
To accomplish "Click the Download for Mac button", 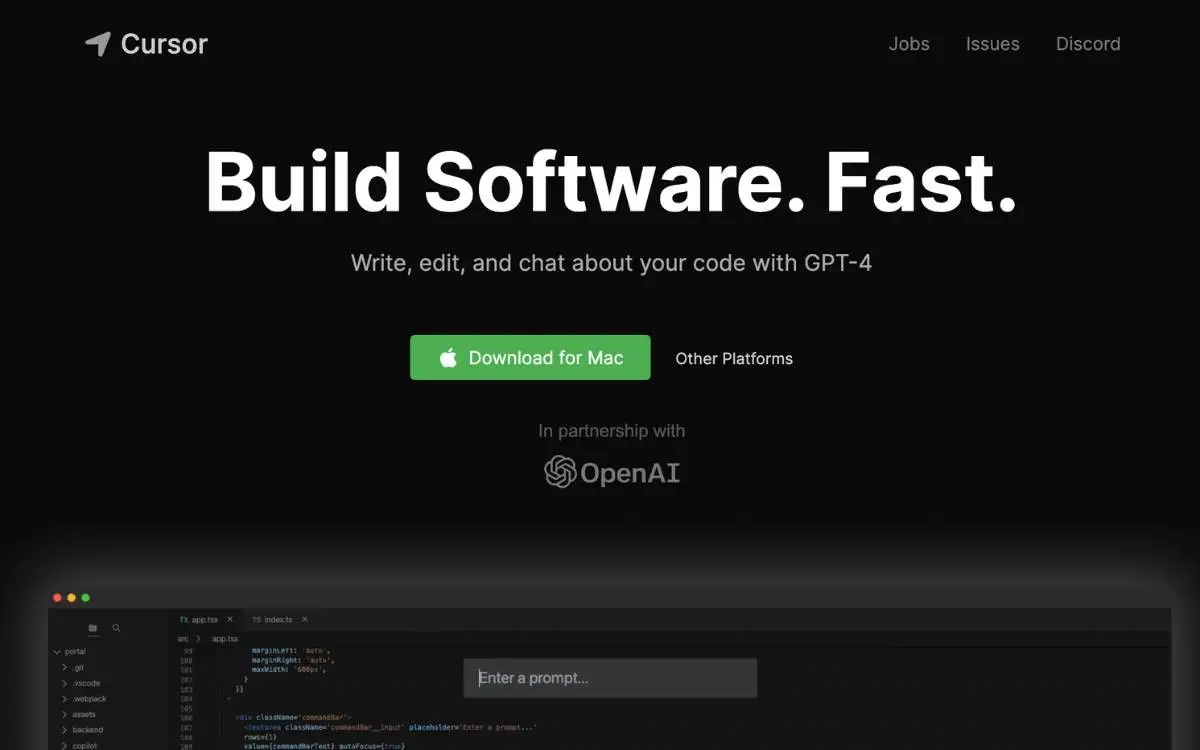I will coord(530,357).
